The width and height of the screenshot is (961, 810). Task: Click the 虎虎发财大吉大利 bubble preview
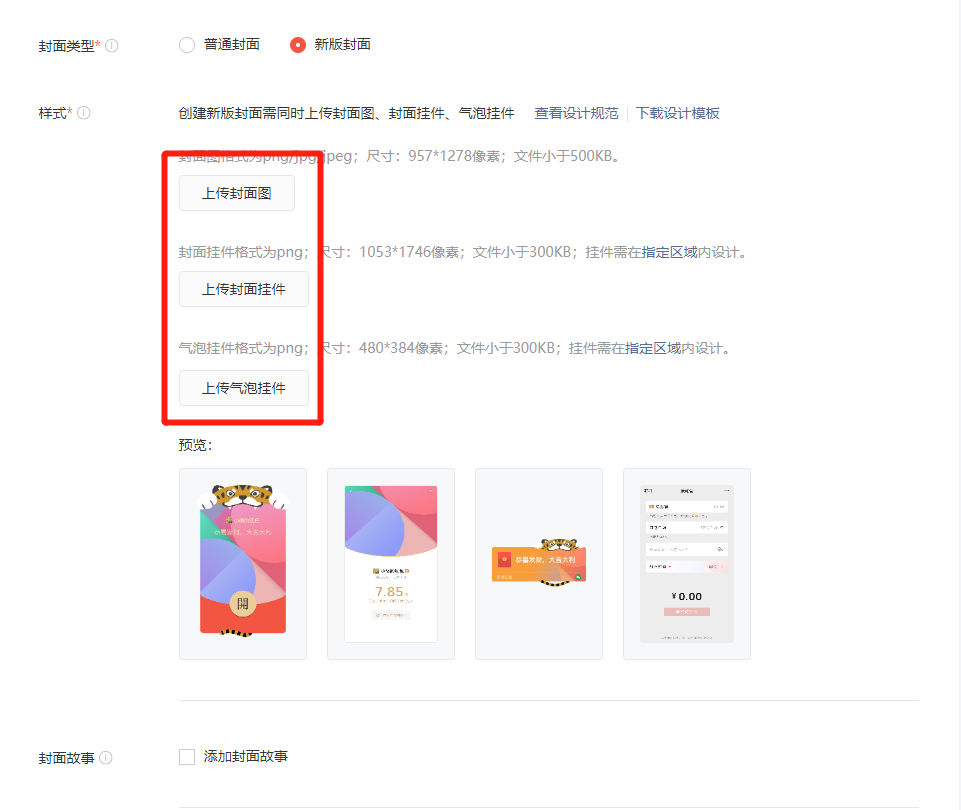(538, 563)
